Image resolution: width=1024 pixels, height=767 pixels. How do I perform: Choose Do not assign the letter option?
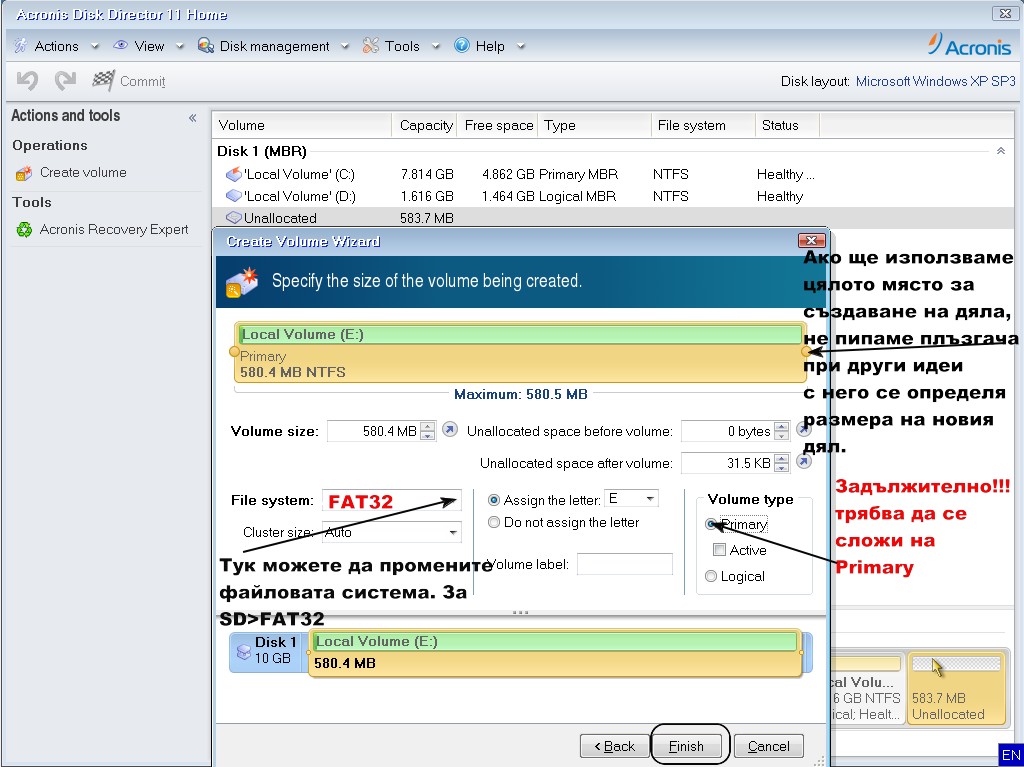click(x=494, y=522)
